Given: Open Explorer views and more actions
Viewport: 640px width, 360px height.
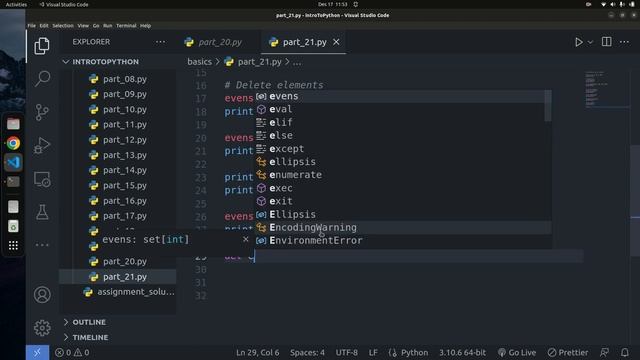Looking at the screenshot, I should click(x=160, y=42).
